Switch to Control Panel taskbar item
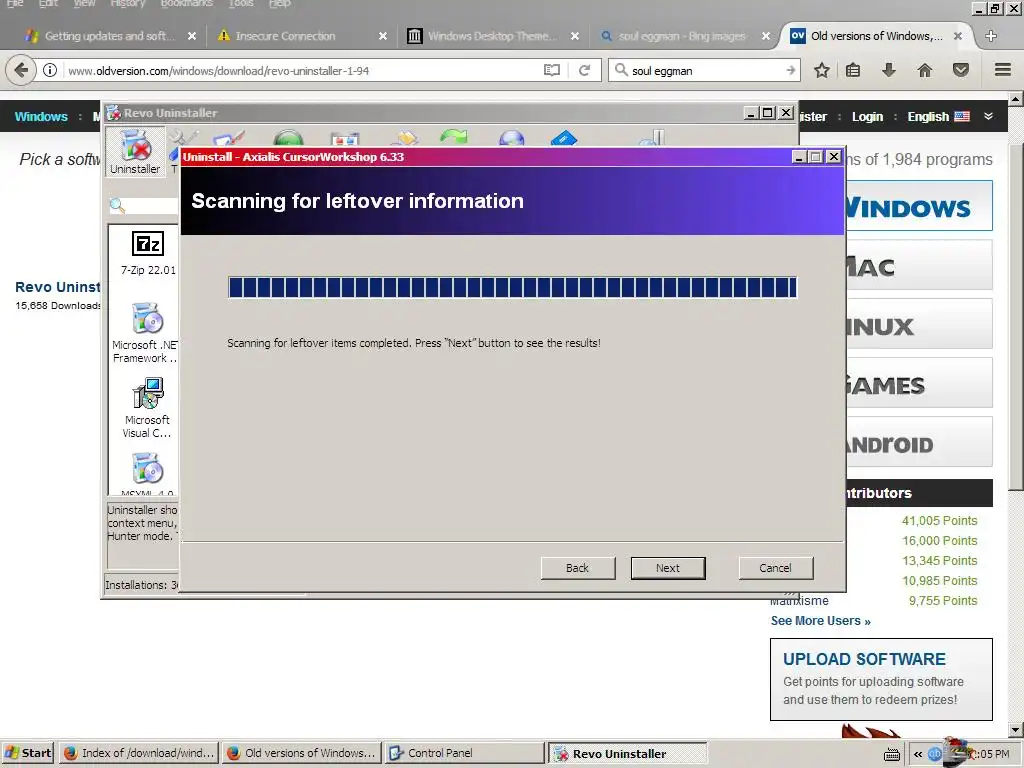 (464, 753)
